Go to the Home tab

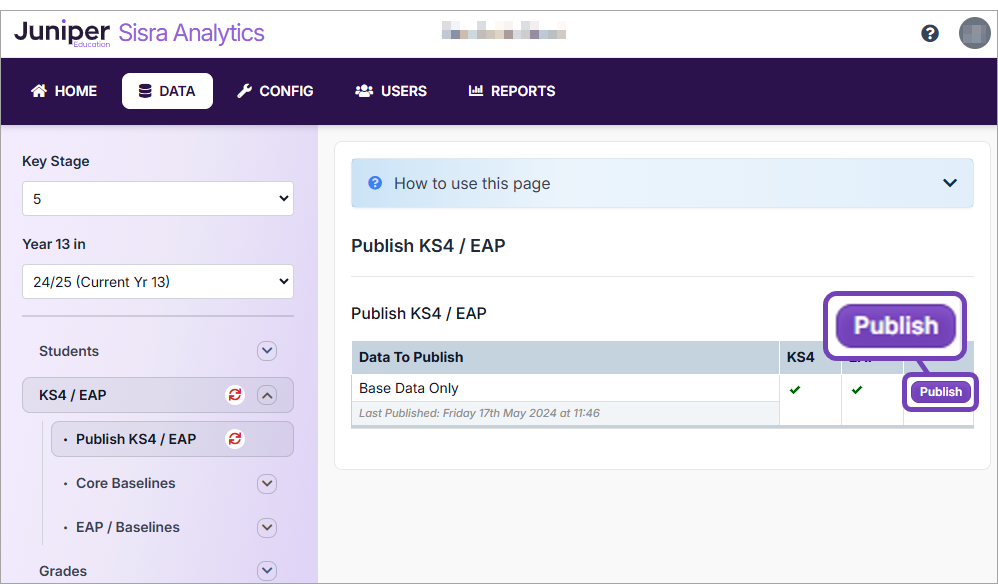tap(64, 91)
